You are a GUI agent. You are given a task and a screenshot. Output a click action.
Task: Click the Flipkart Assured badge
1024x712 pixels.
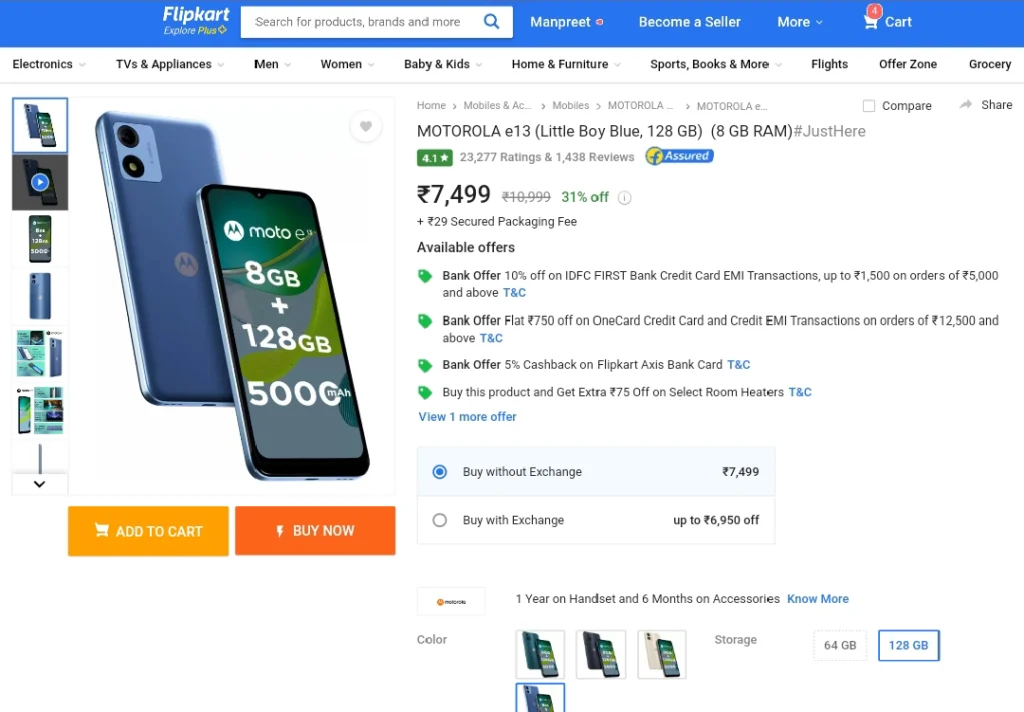pyautogui.click(x=679, y=156)
